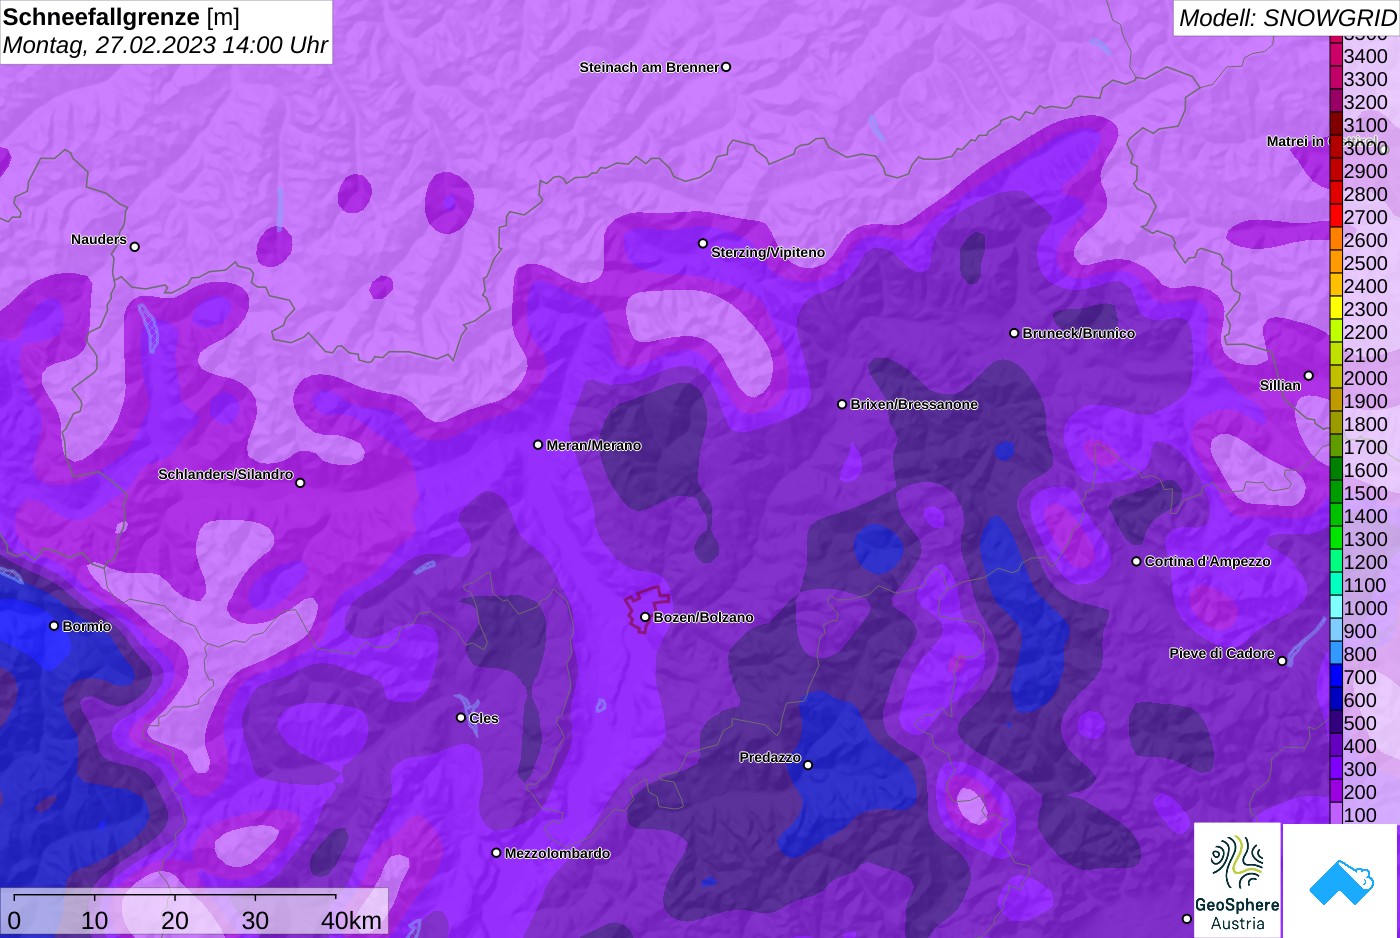Select the Montag, 27.02.2023 14:00 Uhr timestamp
The height and width of the screenshot is (938, 1400).
point(165,45)
